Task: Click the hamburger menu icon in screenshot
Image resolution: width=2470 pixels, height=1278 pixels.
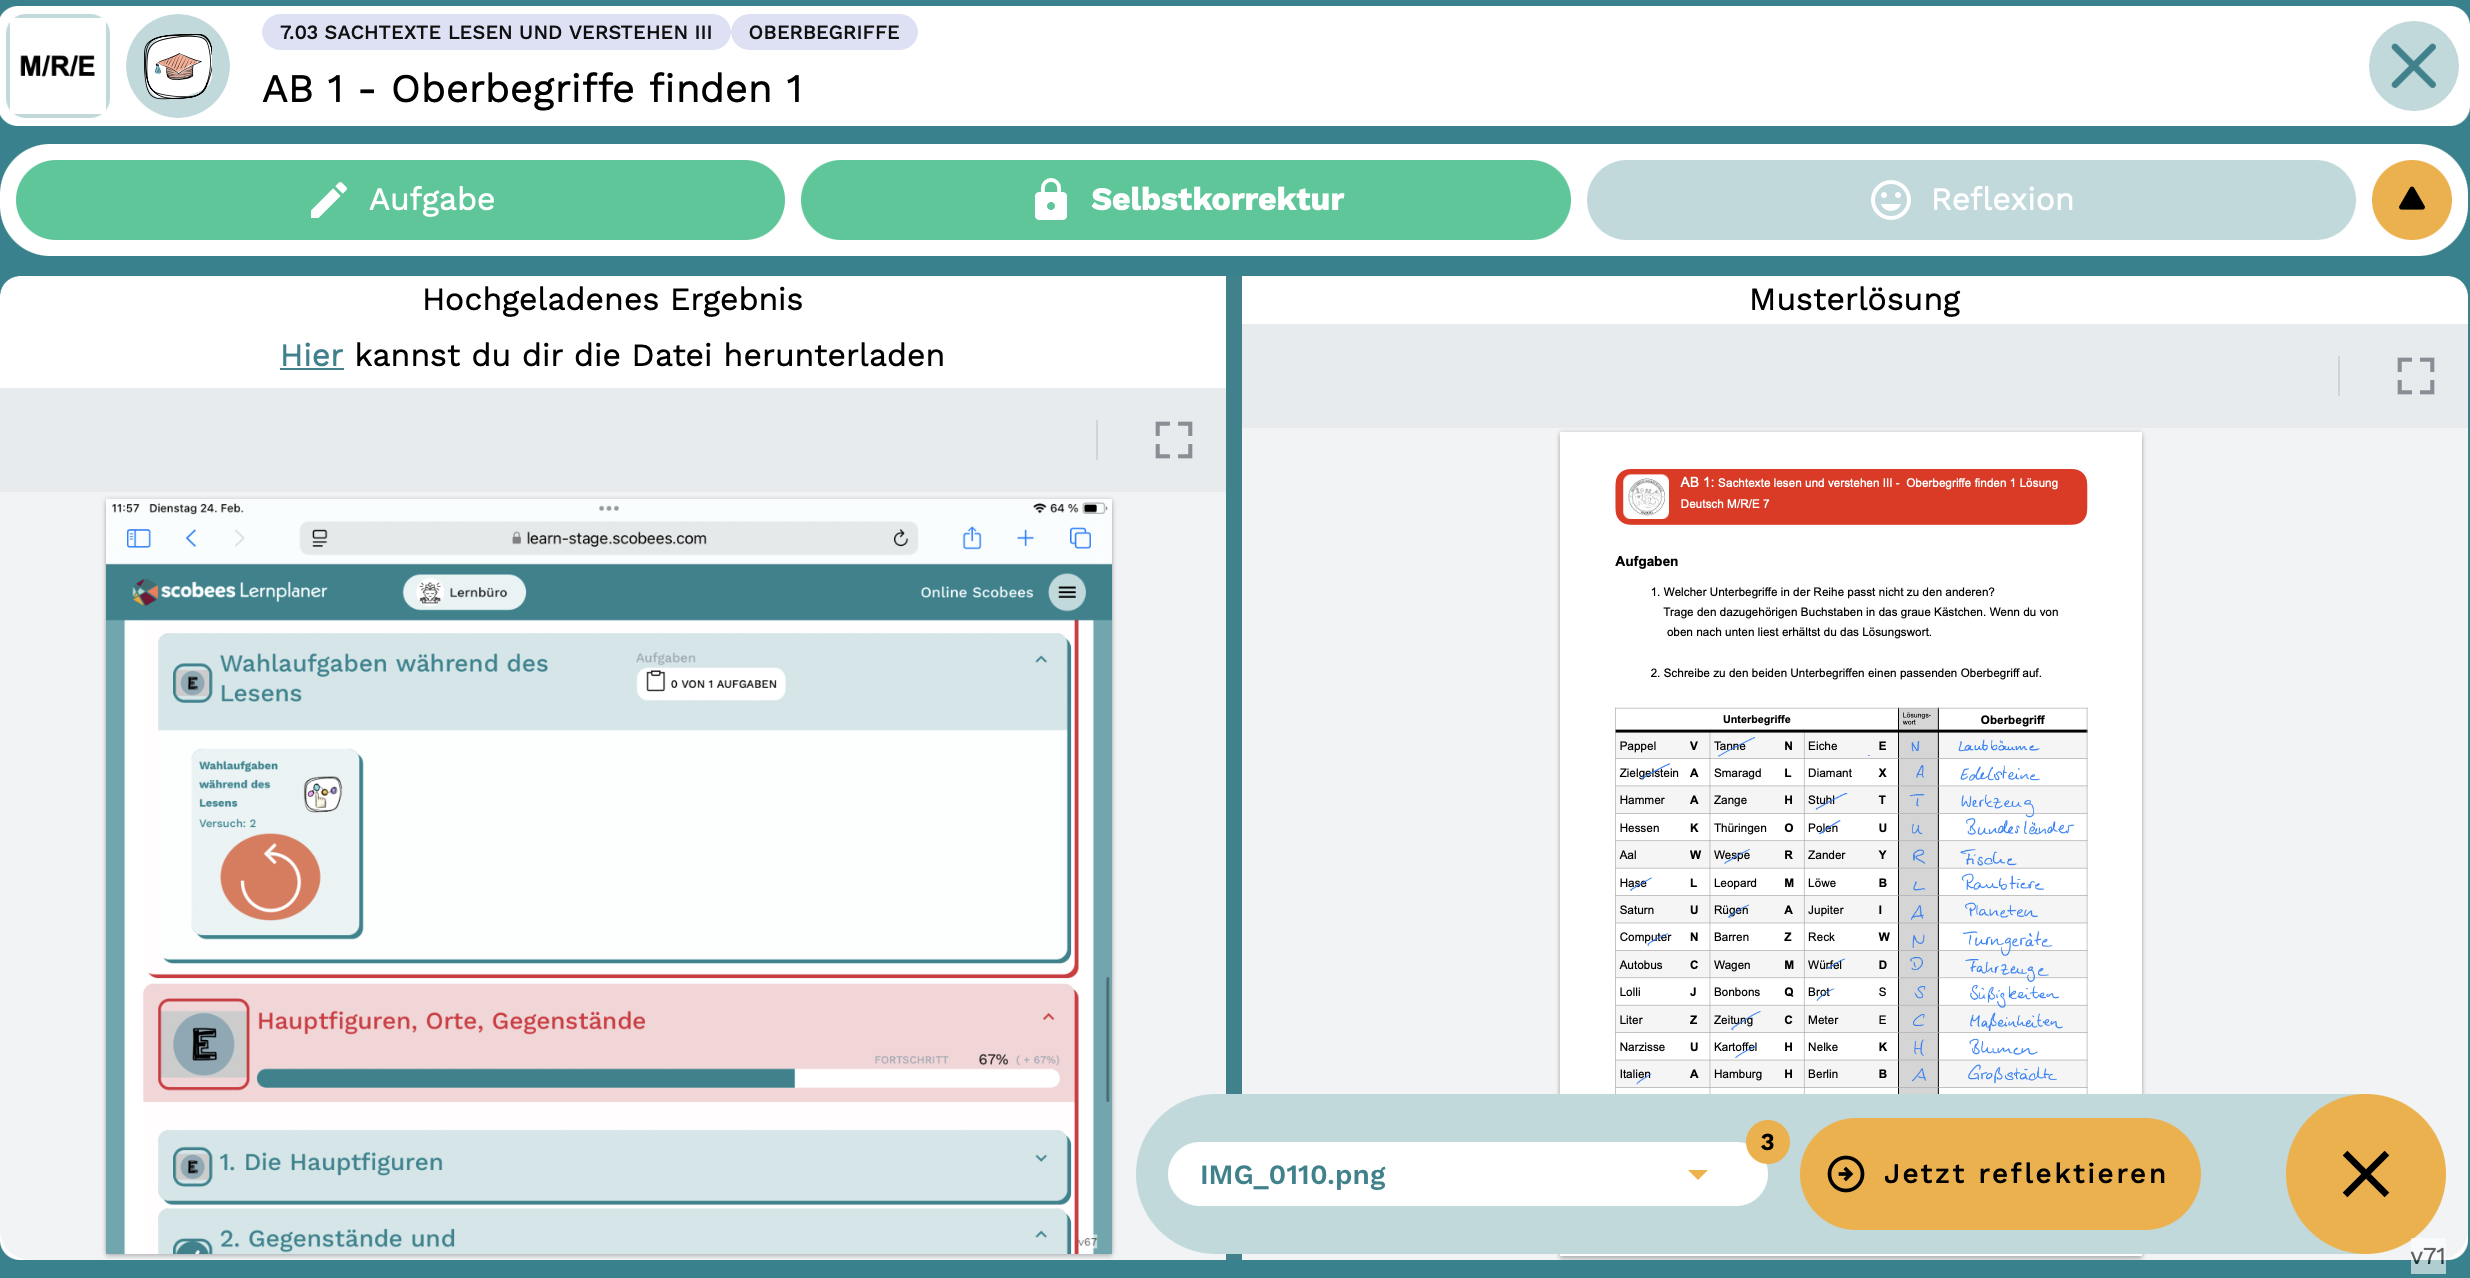Action: tap(1067, 592)
